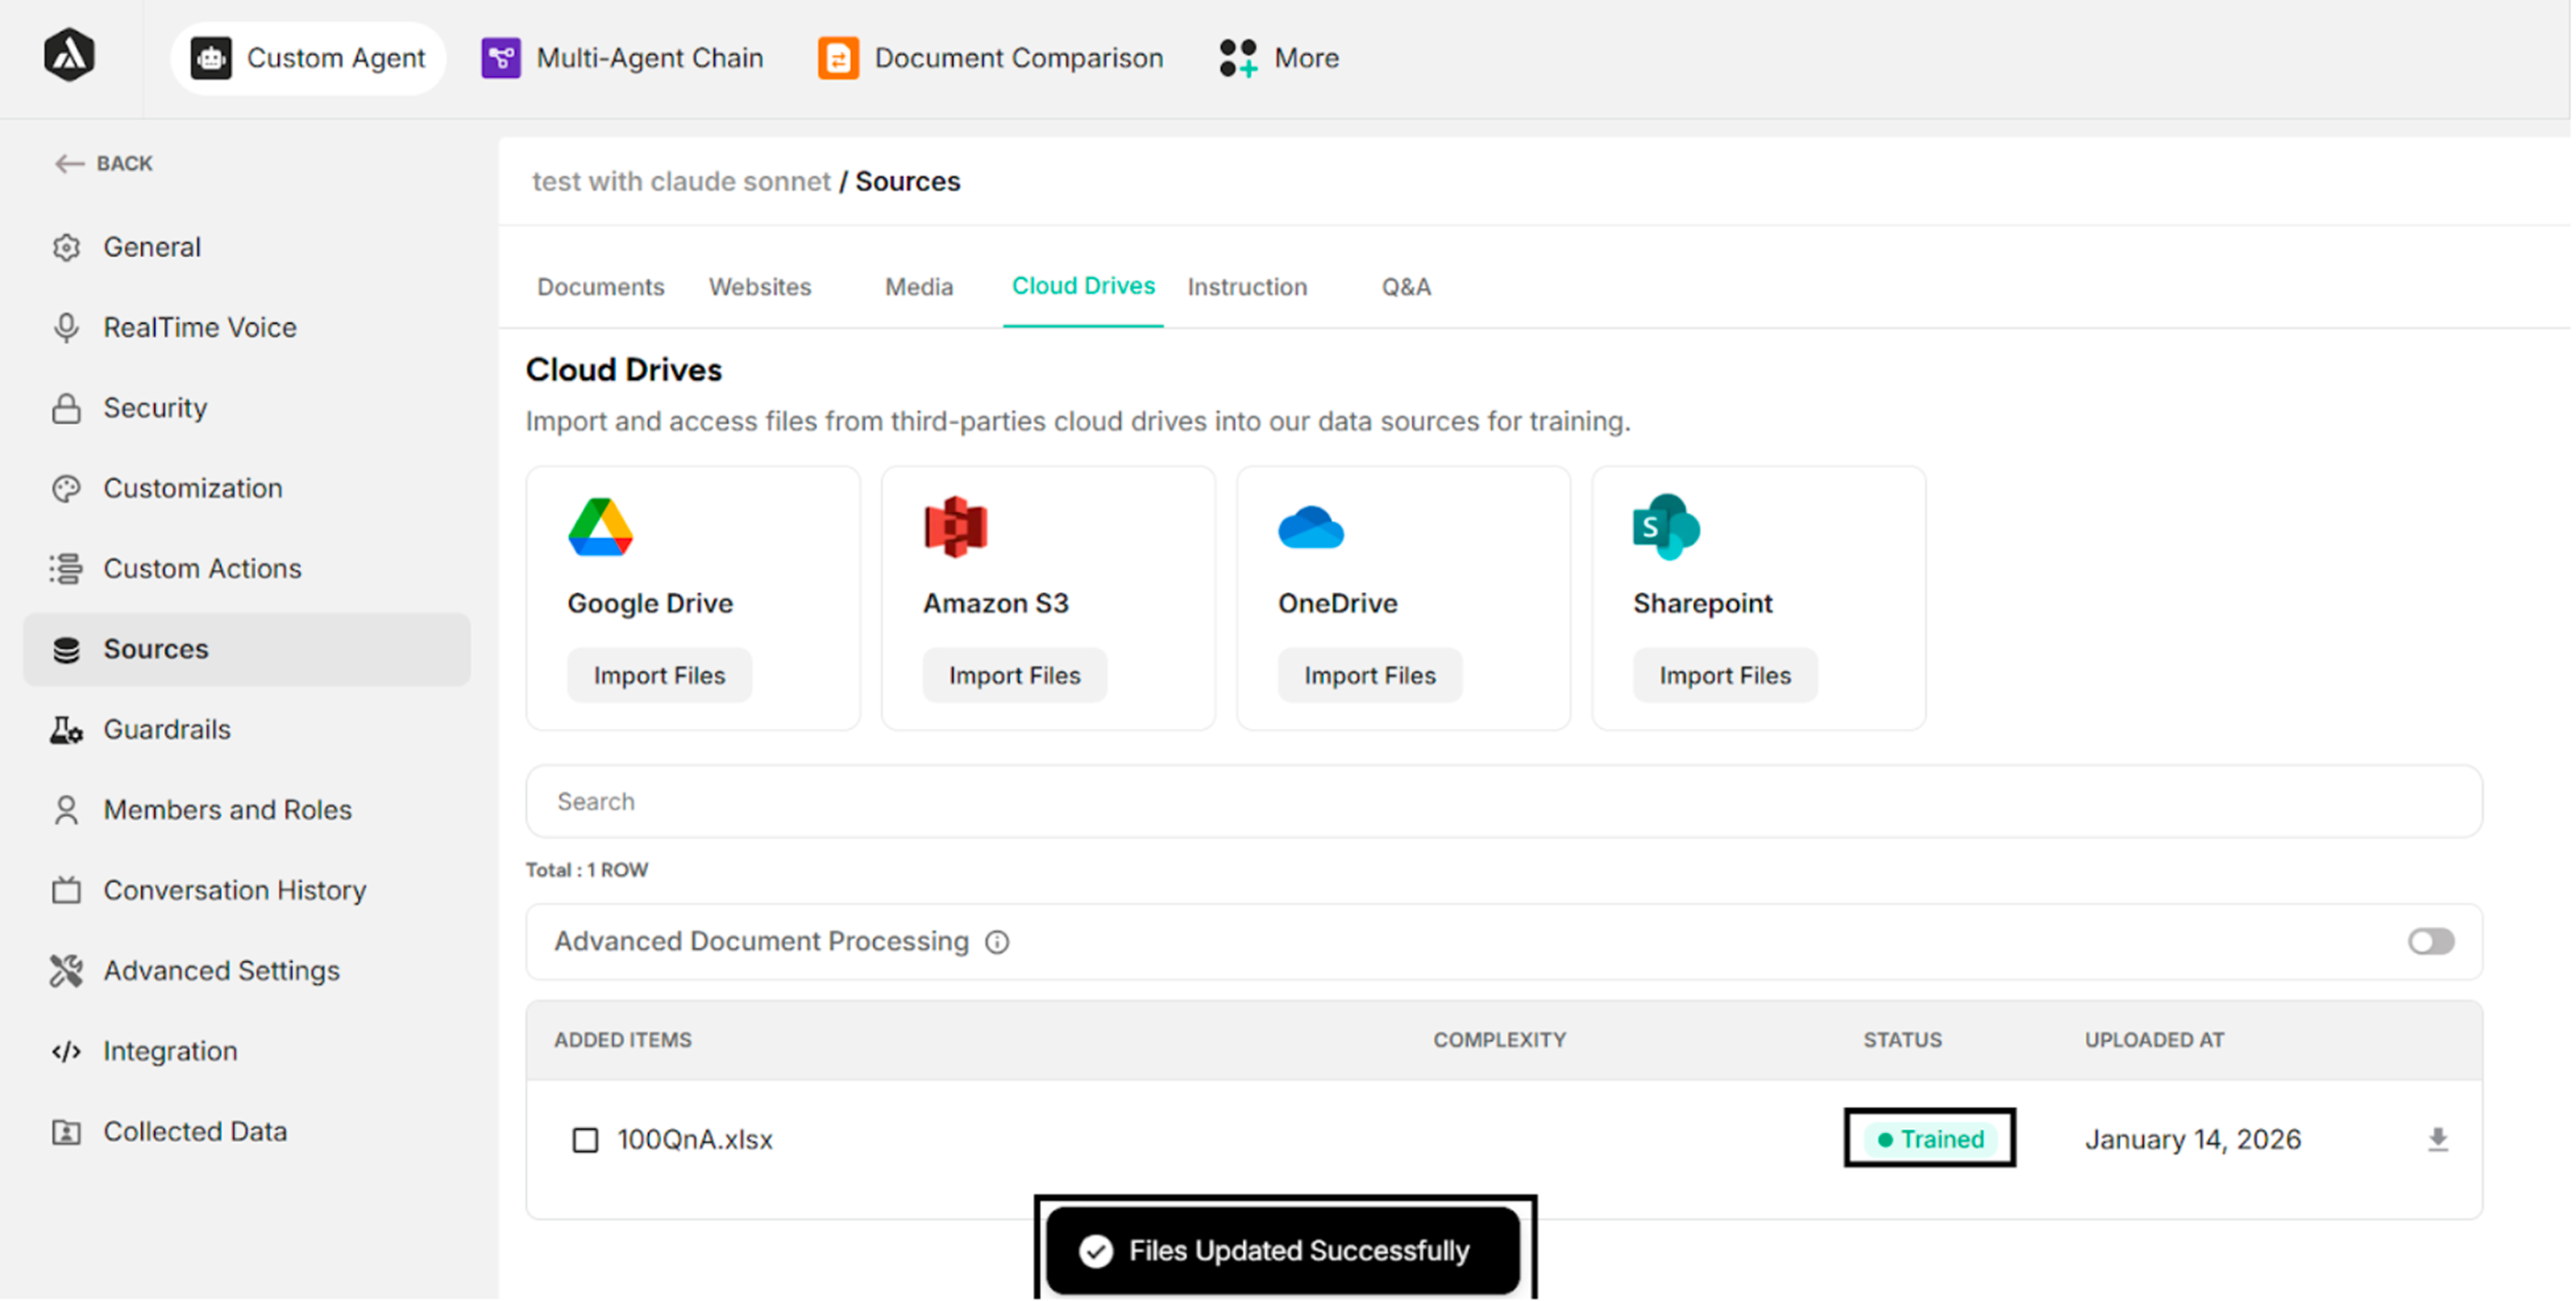This screenshot has width=2576, height=1301.
Task: Go back using the BACK arrow
Action: coord(103,163)
